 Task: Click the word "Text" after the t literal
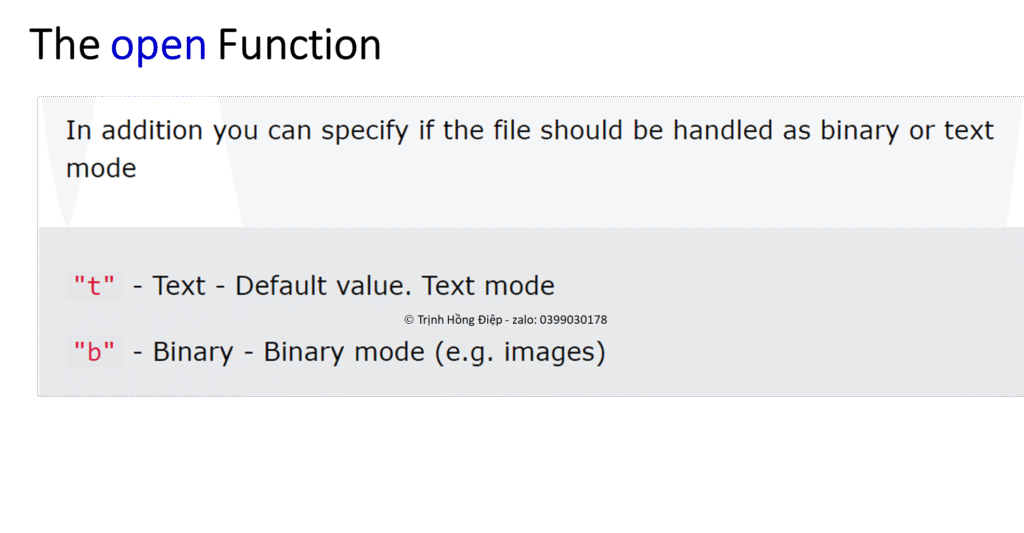pos(179,286)
